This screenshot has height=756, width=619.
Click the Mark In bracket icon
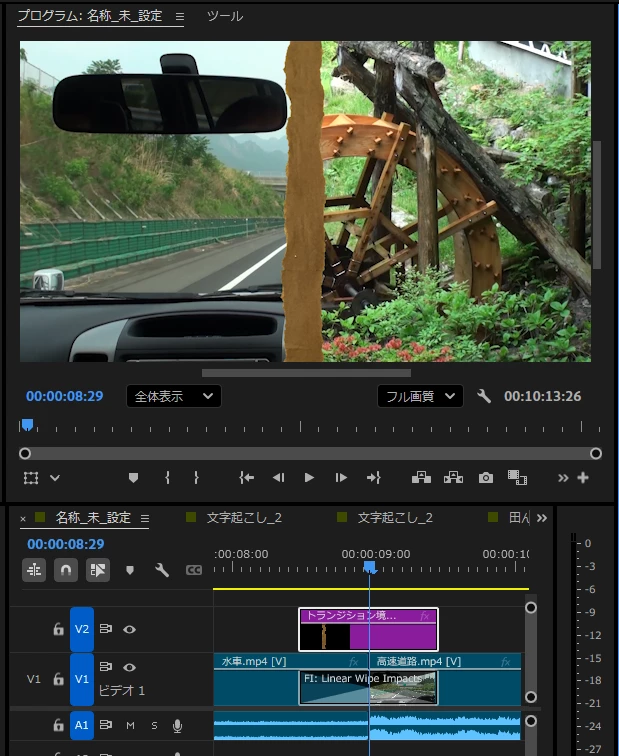tap(167, 478)
